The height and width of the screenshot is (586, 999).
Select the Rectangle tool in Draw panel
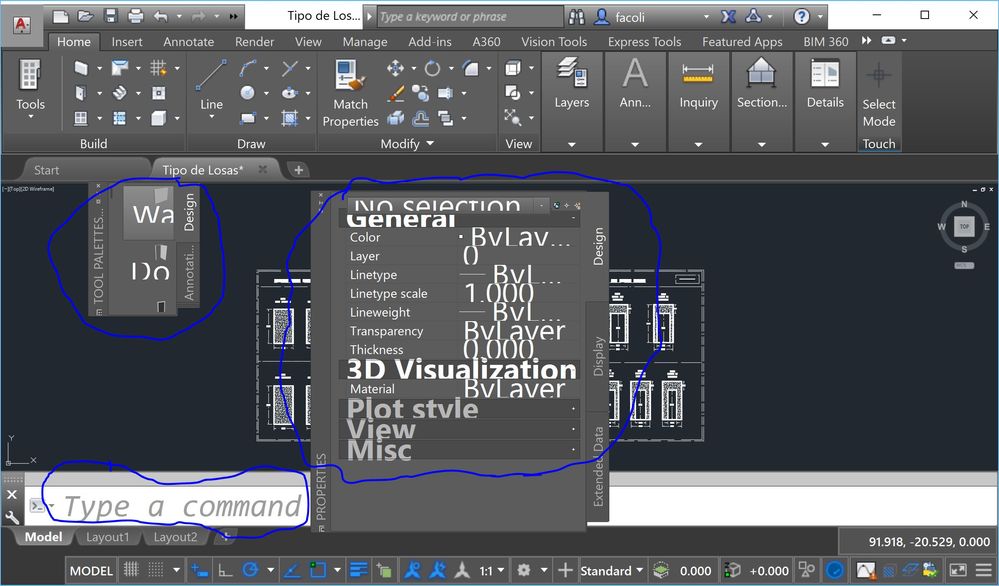pyautogui.click(x=248, y=118)
